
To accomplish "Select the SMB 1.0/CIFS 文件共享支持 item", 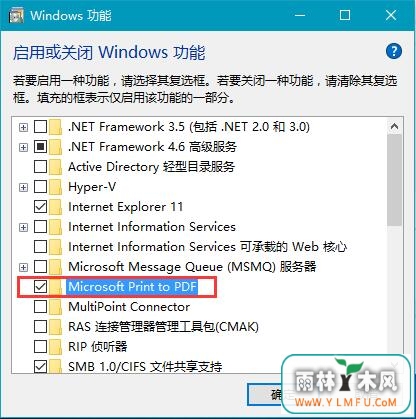I will coord(145,367).
